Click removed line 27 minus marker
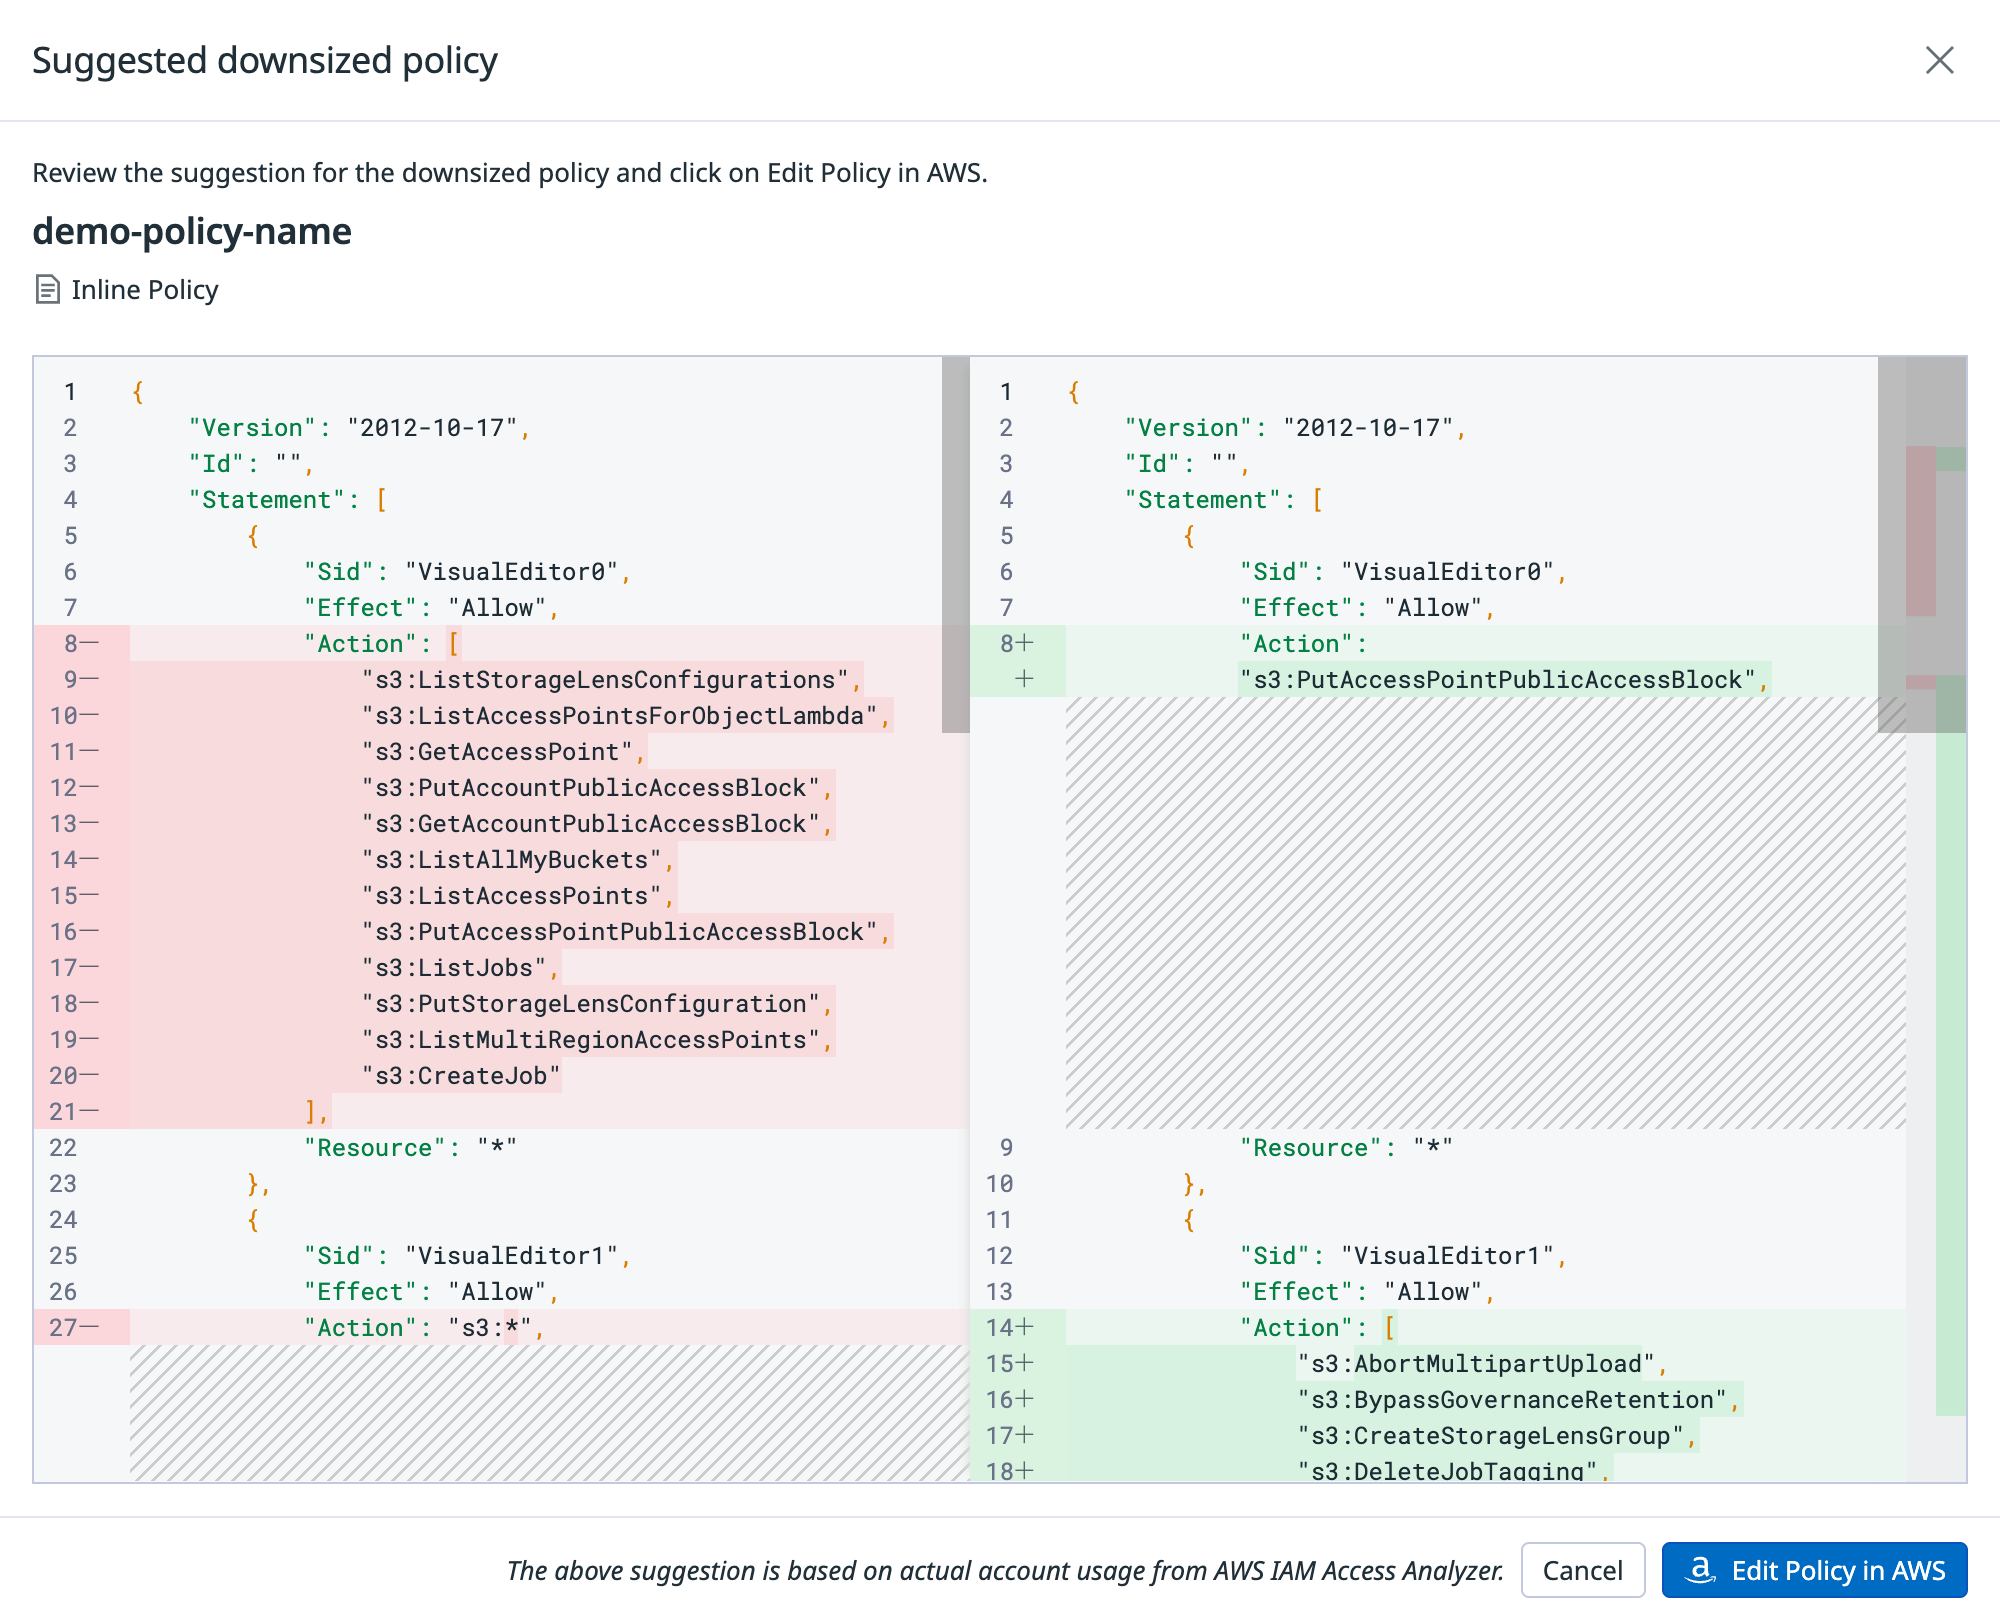 pos(89,1327)
